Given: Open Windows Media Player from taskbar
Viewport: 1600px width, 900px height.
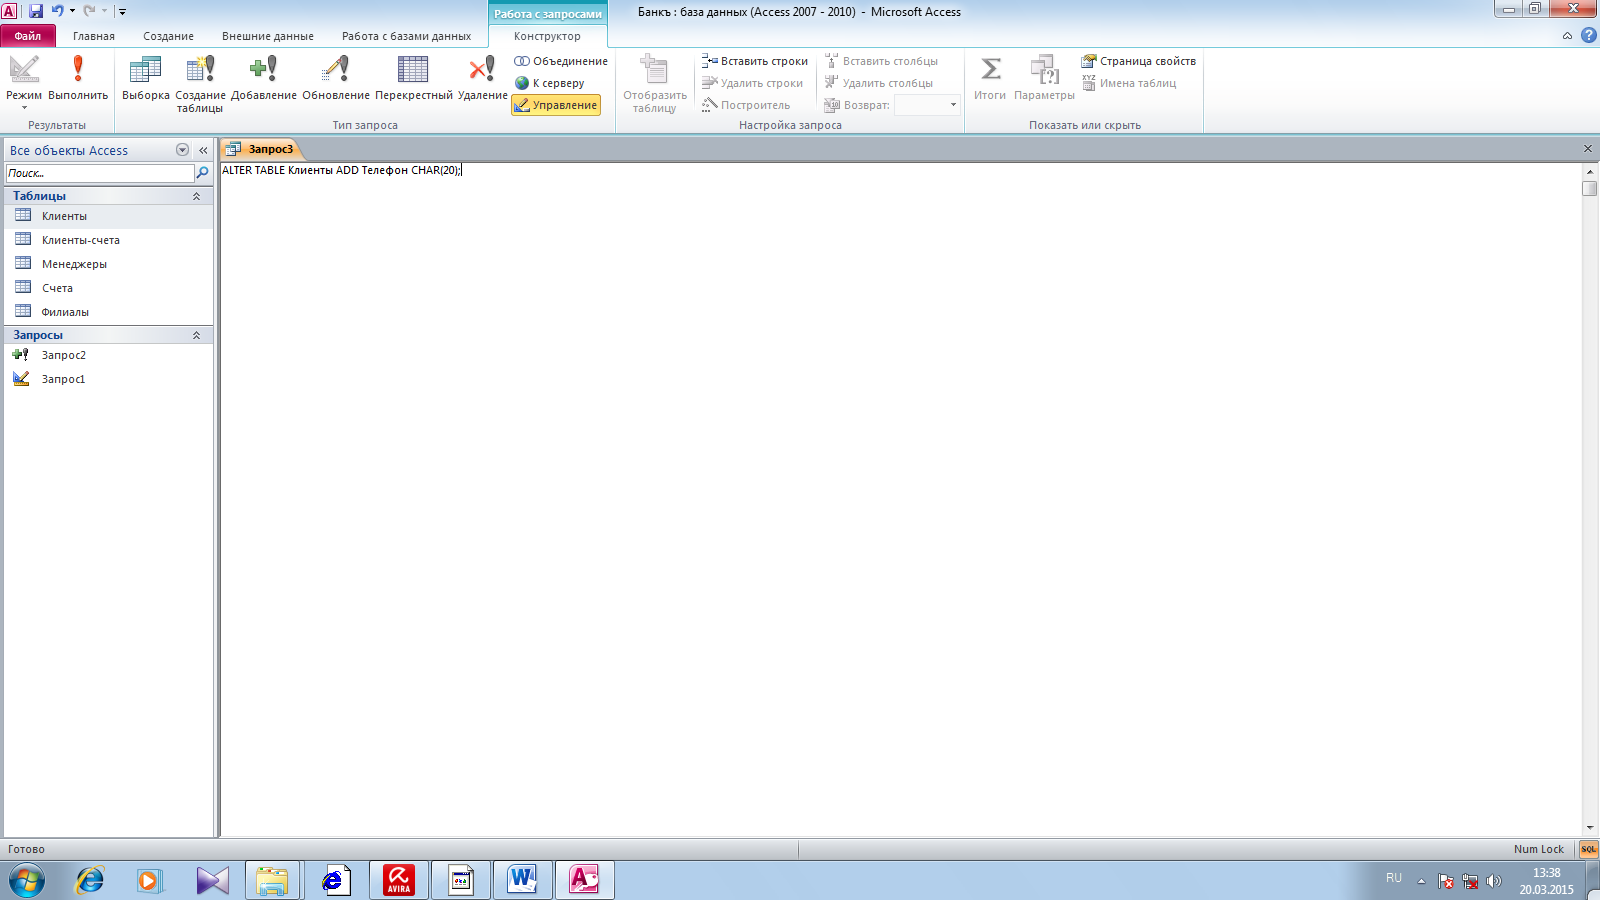Looking at the screenshot, I should (150, 881).
